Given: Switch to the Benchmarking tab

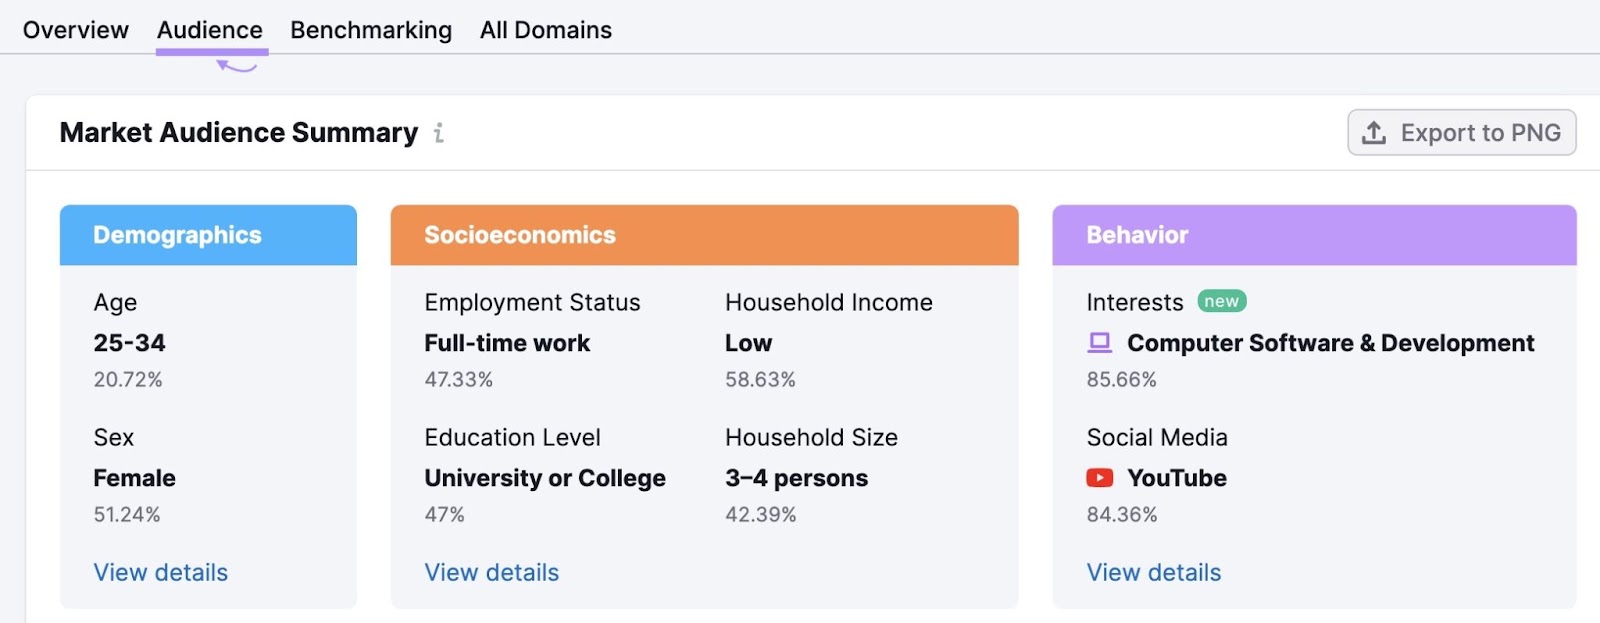Looking at the screenshot, I should point(371,30).
